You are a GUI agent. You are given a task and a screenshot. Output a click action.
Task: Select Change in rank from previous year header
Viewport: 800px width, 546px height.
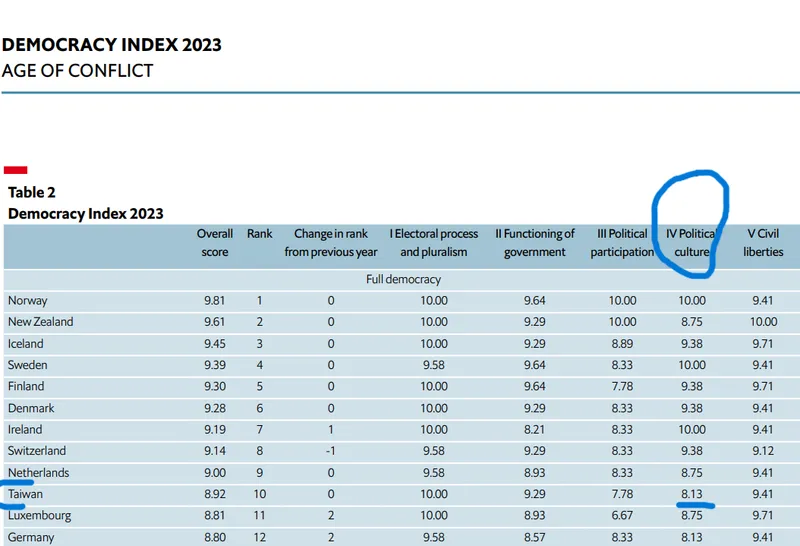click(x=331, y=243)
